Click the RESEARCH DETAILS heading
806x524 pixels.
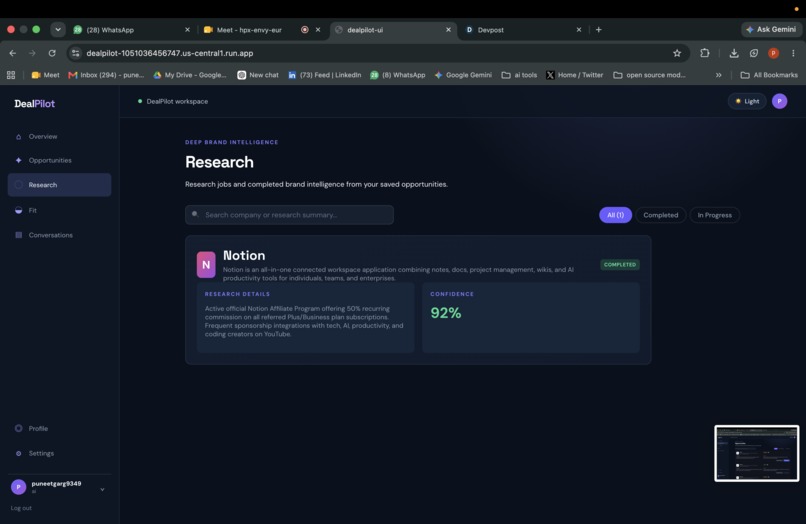(x=237, y=294)
